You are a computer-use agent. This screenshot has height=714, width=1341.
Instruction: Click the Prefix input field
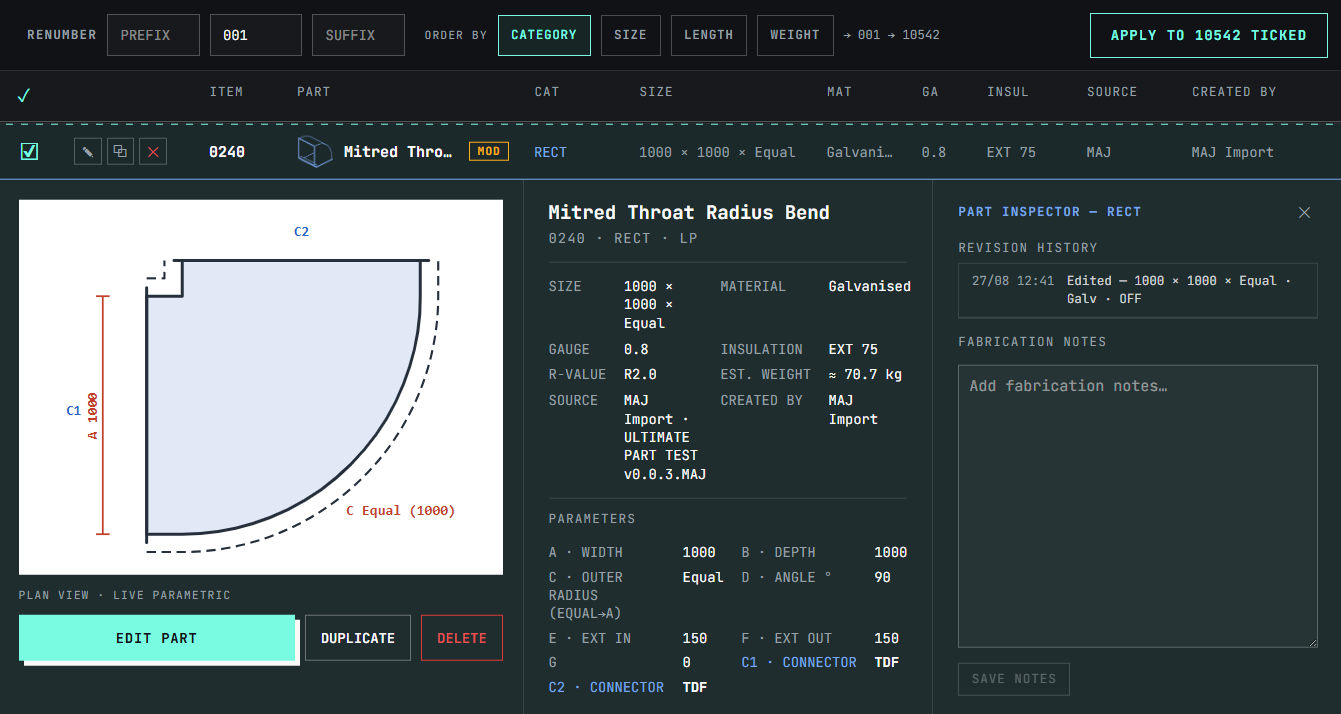click(153, 35)
